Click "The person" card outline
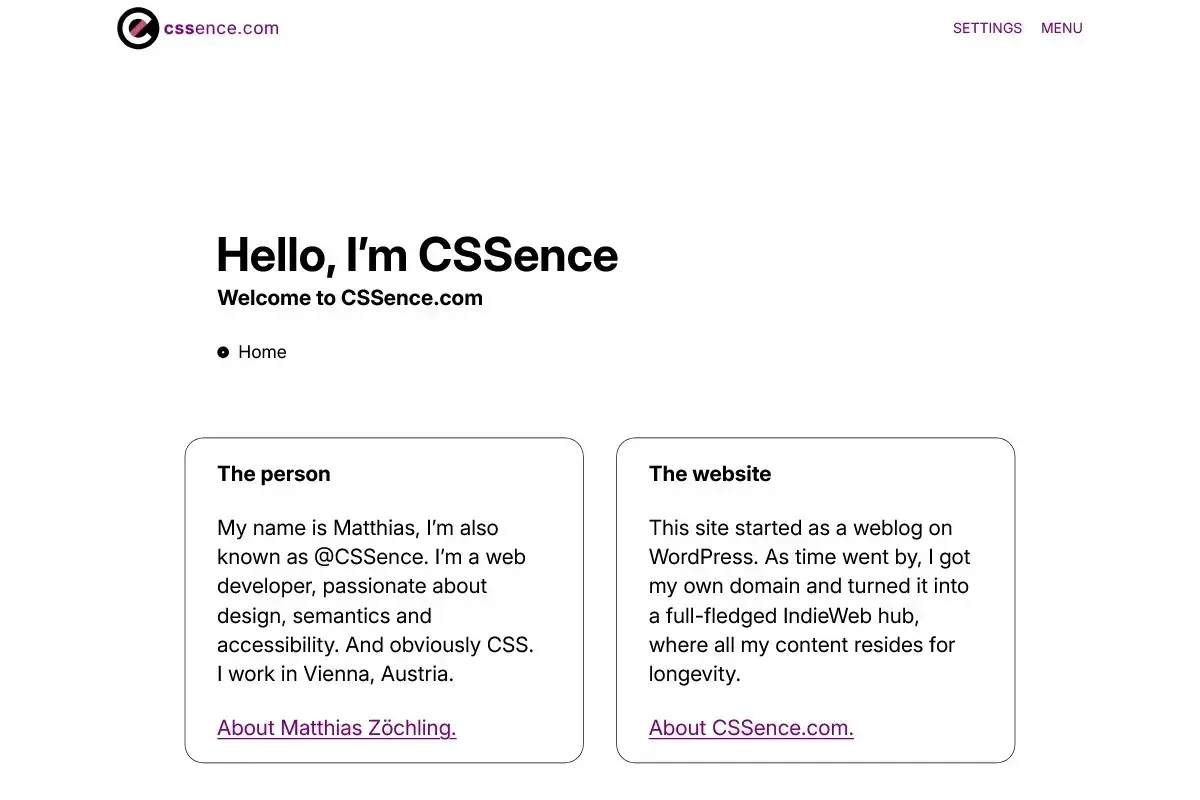 pyautogui.click(x=384, y=600)
